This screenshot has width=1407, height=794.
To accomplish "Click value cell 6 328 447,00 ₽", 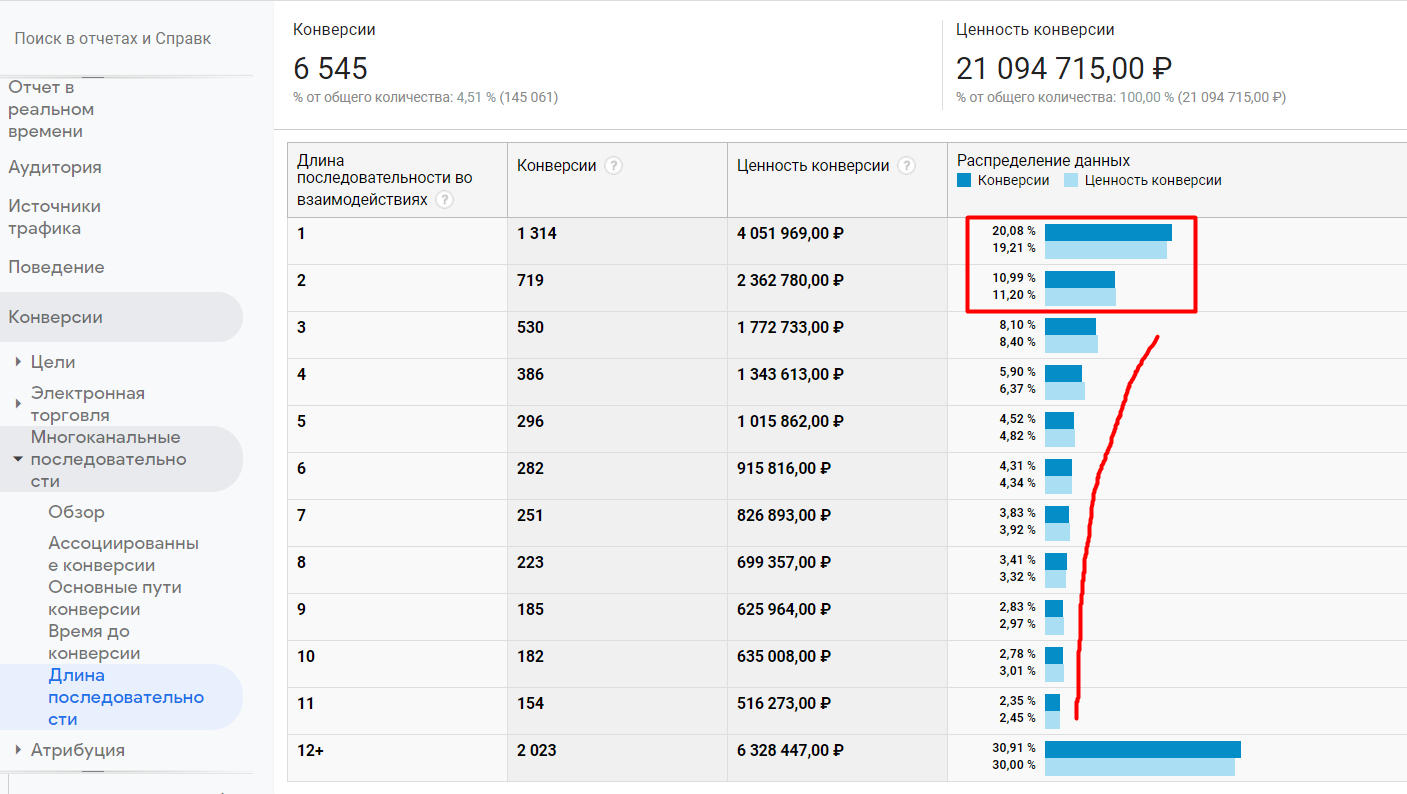I will coord(790,750).
